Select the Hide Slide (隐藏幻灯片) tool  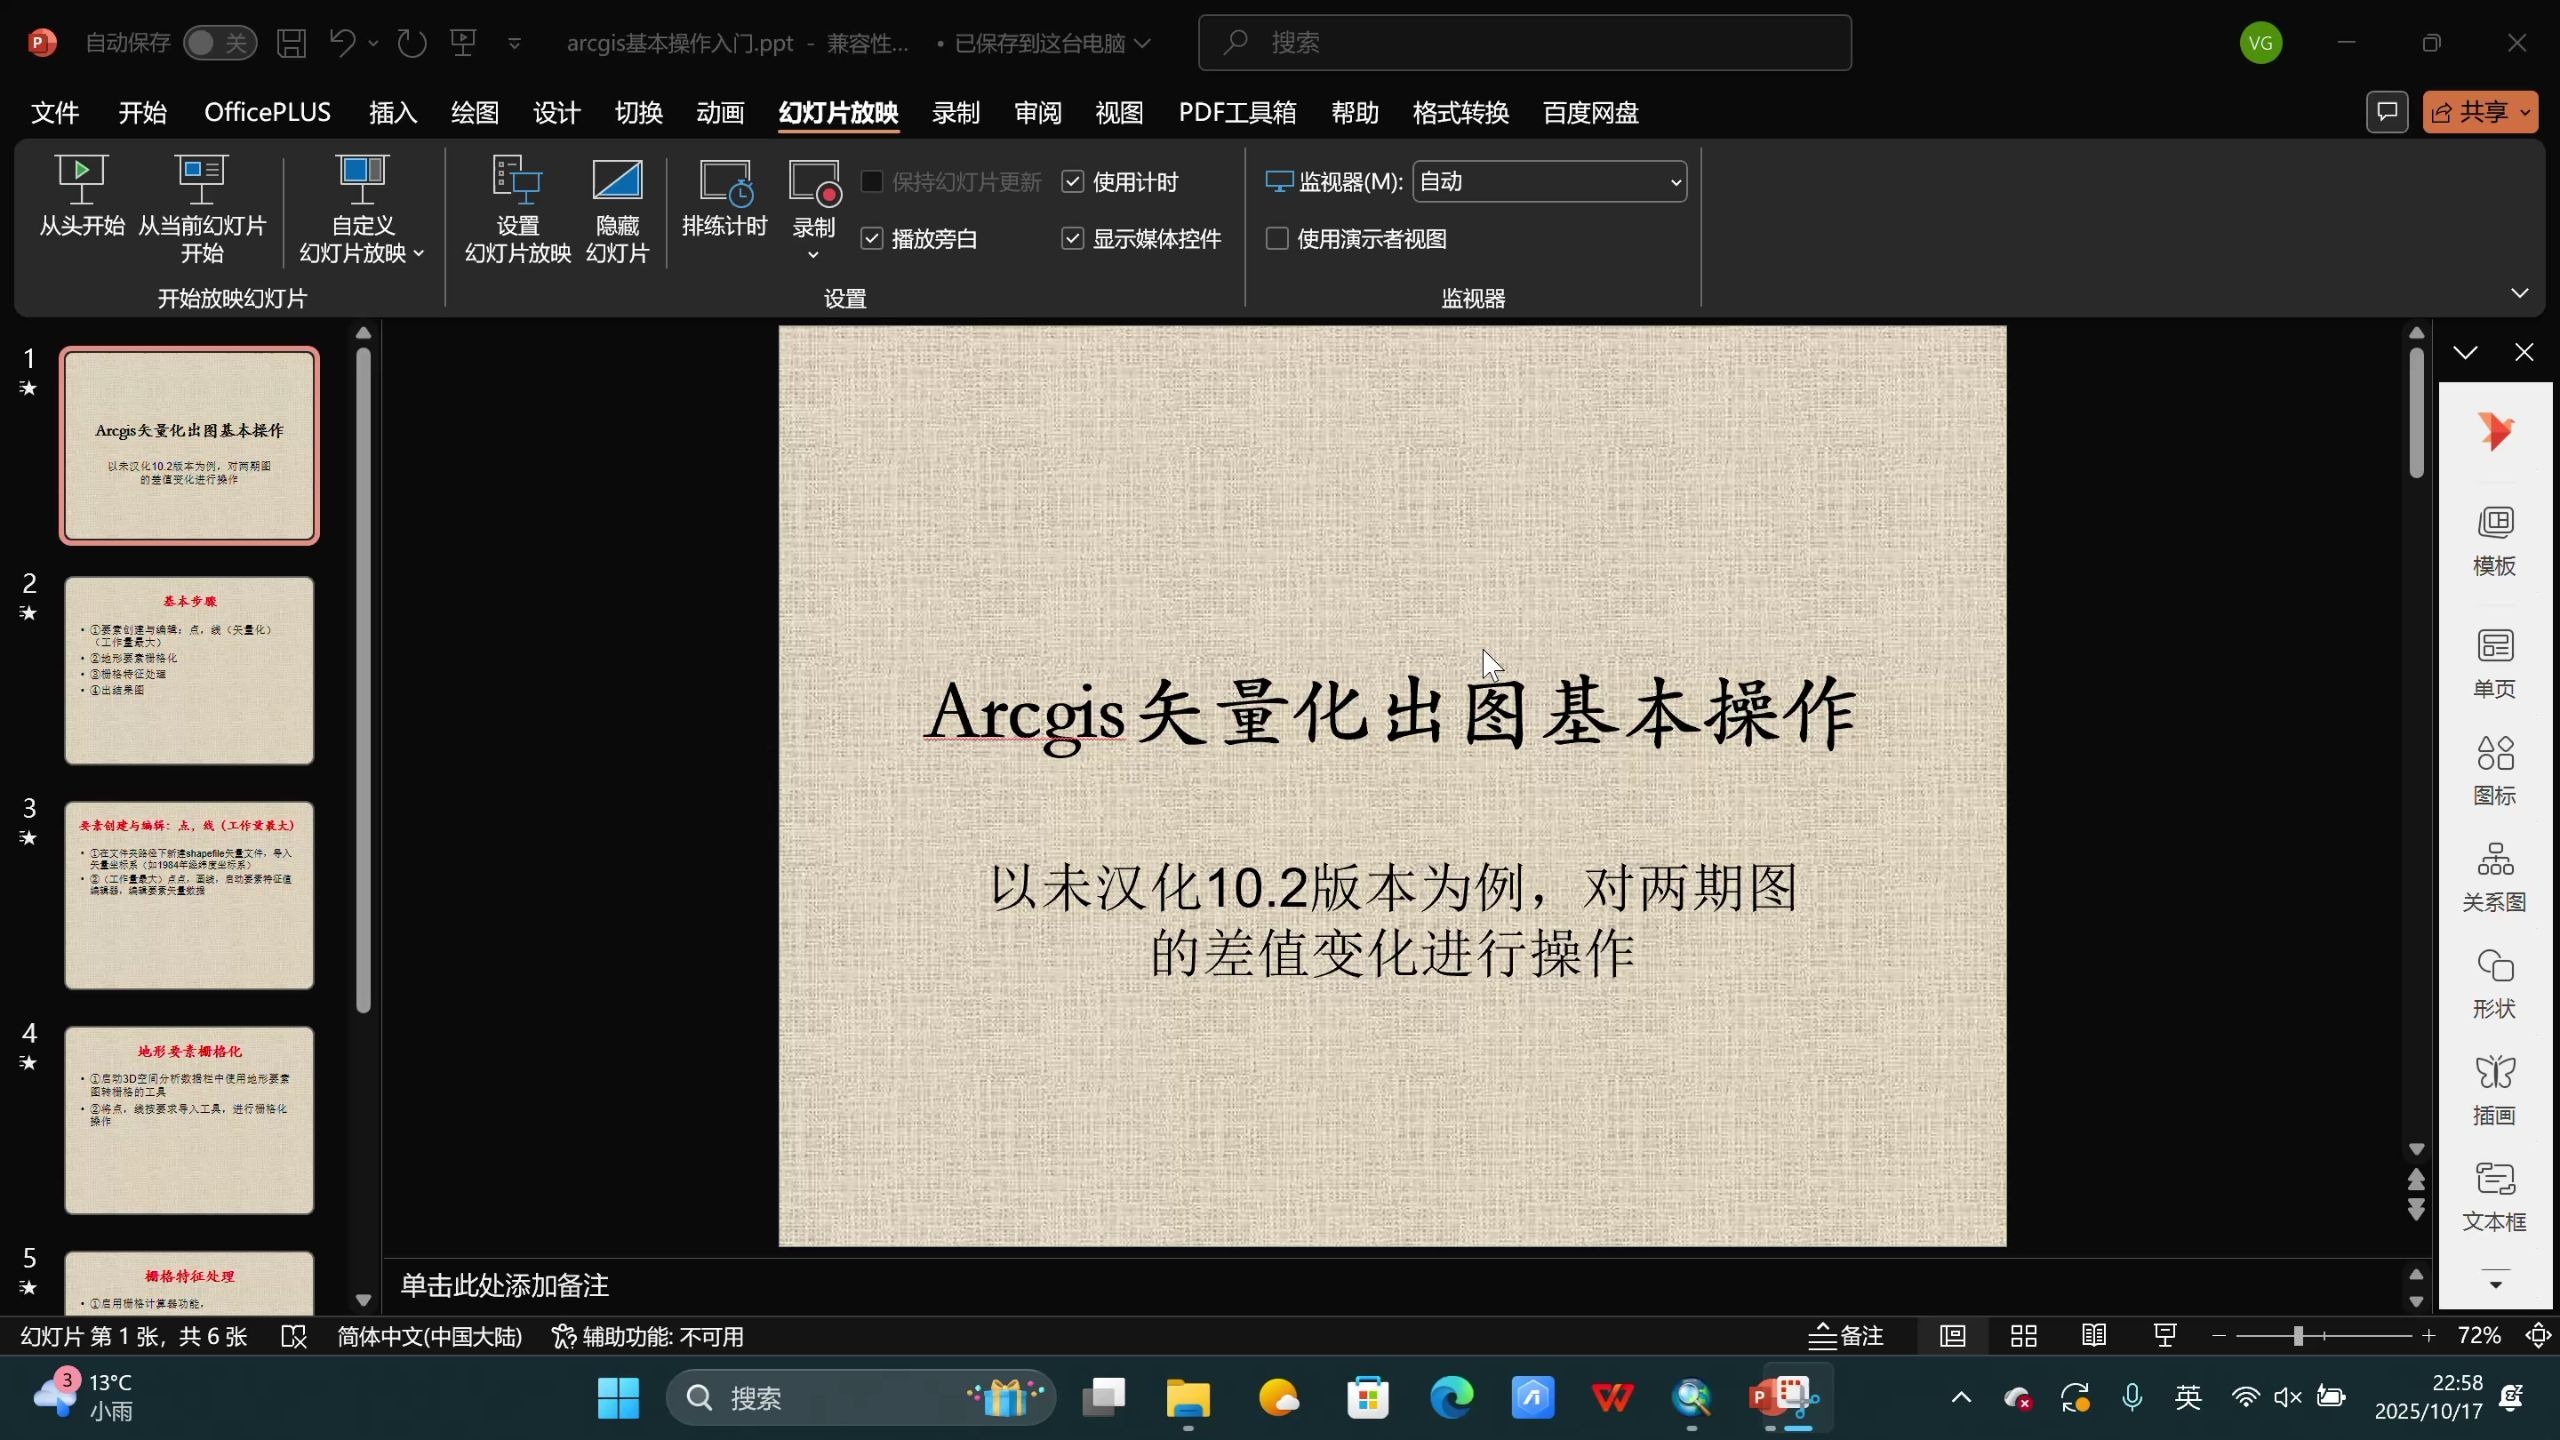tap(616, 207)
